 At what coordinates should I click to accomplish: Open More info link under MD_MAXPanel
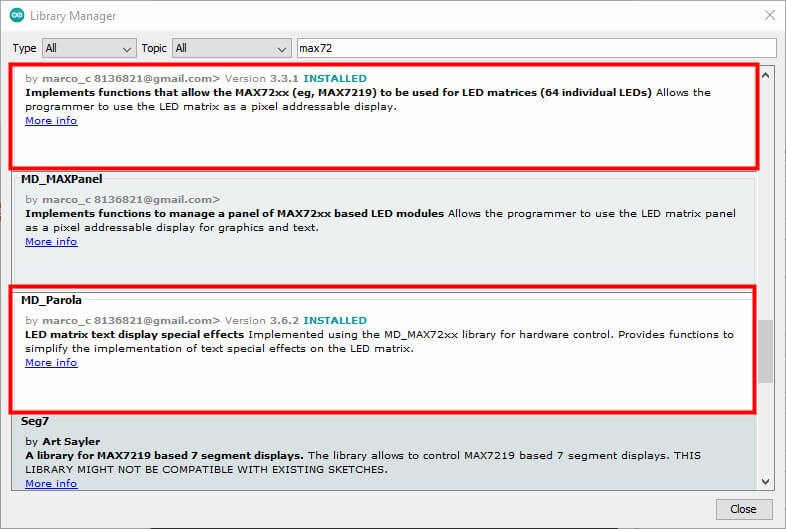[x=51, y=242]
